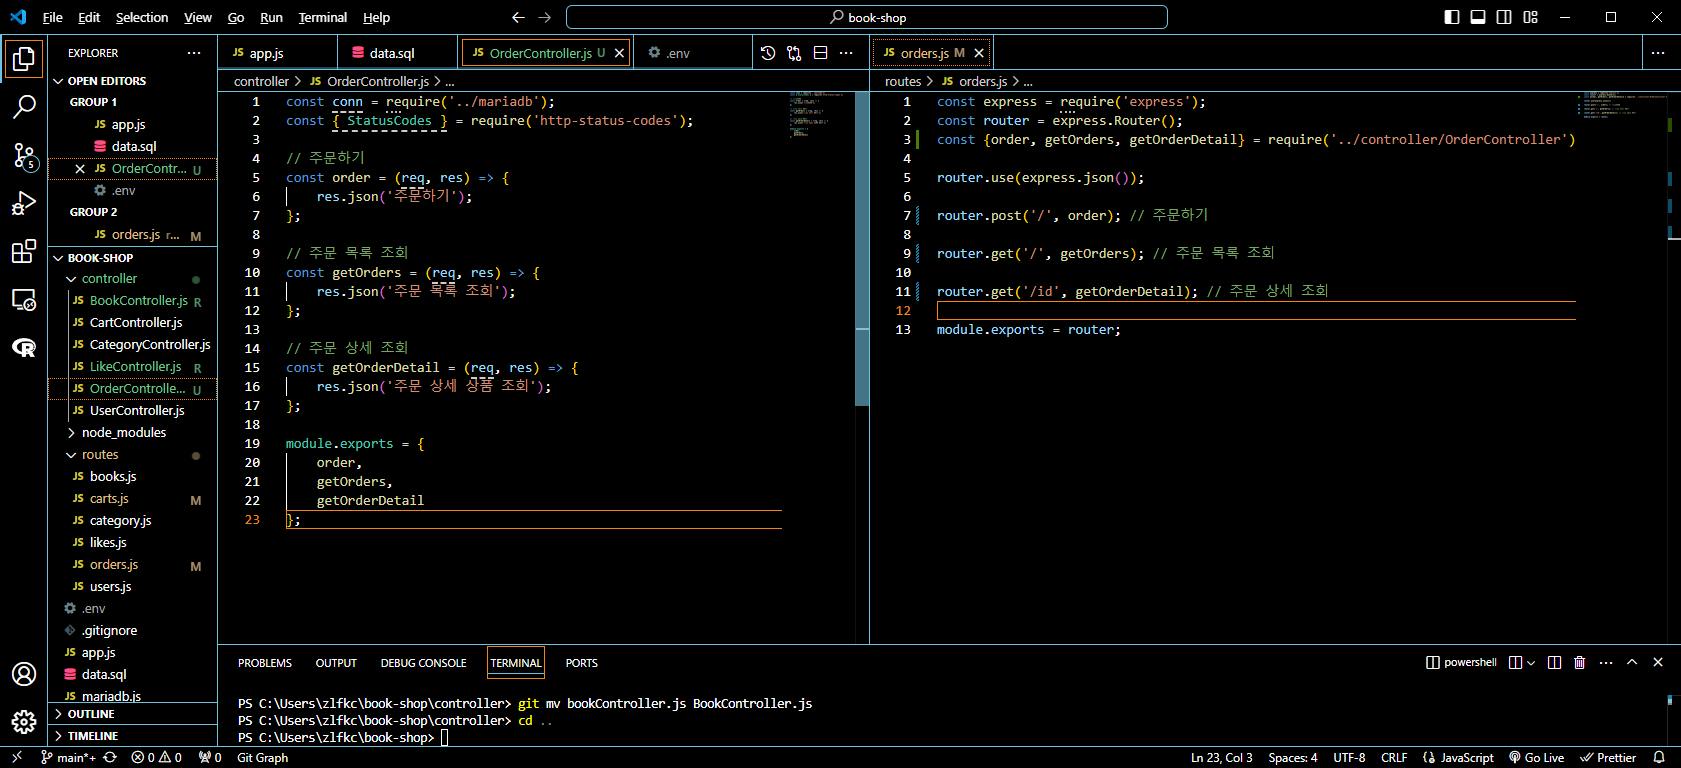Image resolution: width=1681 pixels, height=768 pixels.
Task: Switch to the .env editor tab
Action: tap(693, 53)
